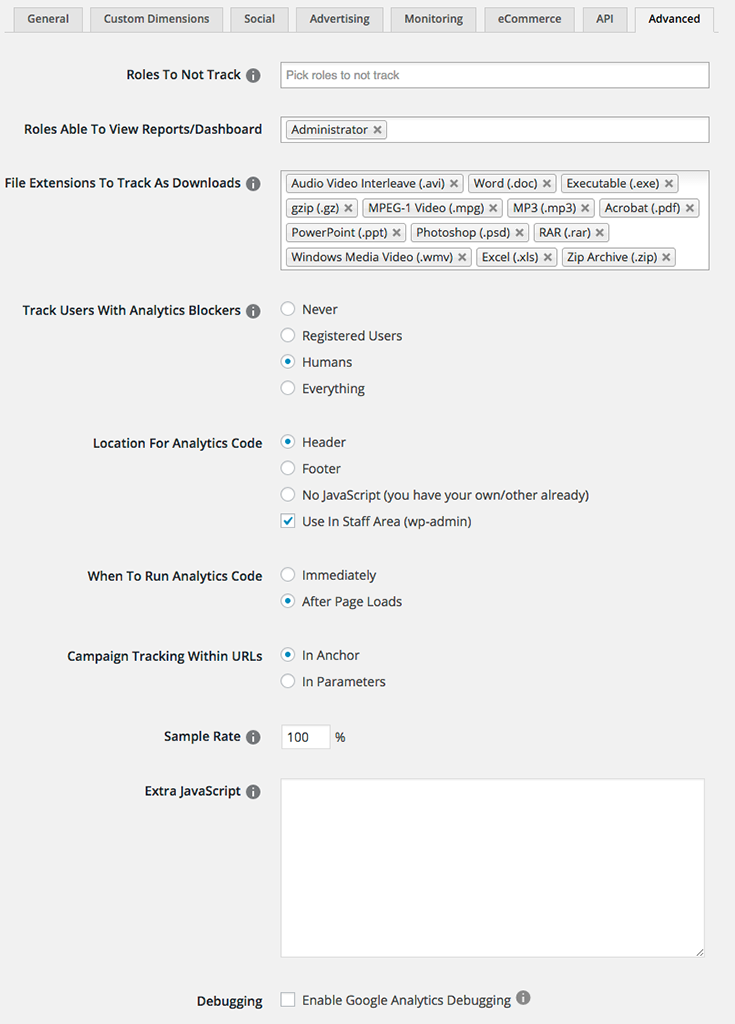Screen dimensions: 735x1024
Task: Click info icon beside Track Users With Analytics Blockers
Action: (x=253, y=311)
